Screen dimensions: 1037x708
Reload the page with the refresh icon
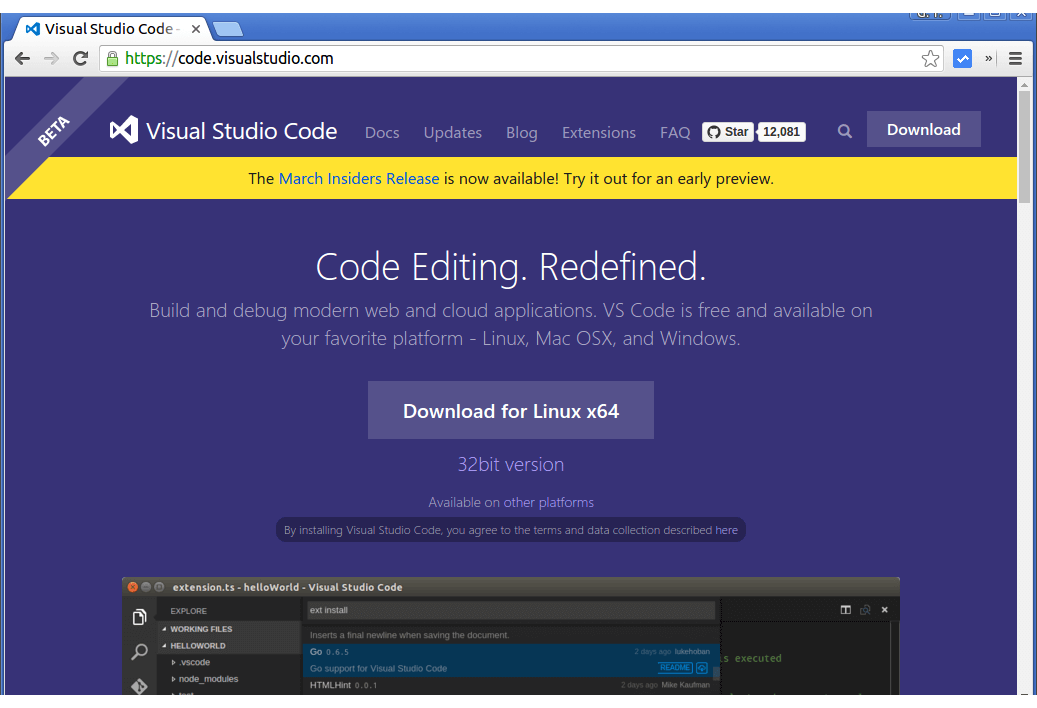tap(80, 58)
